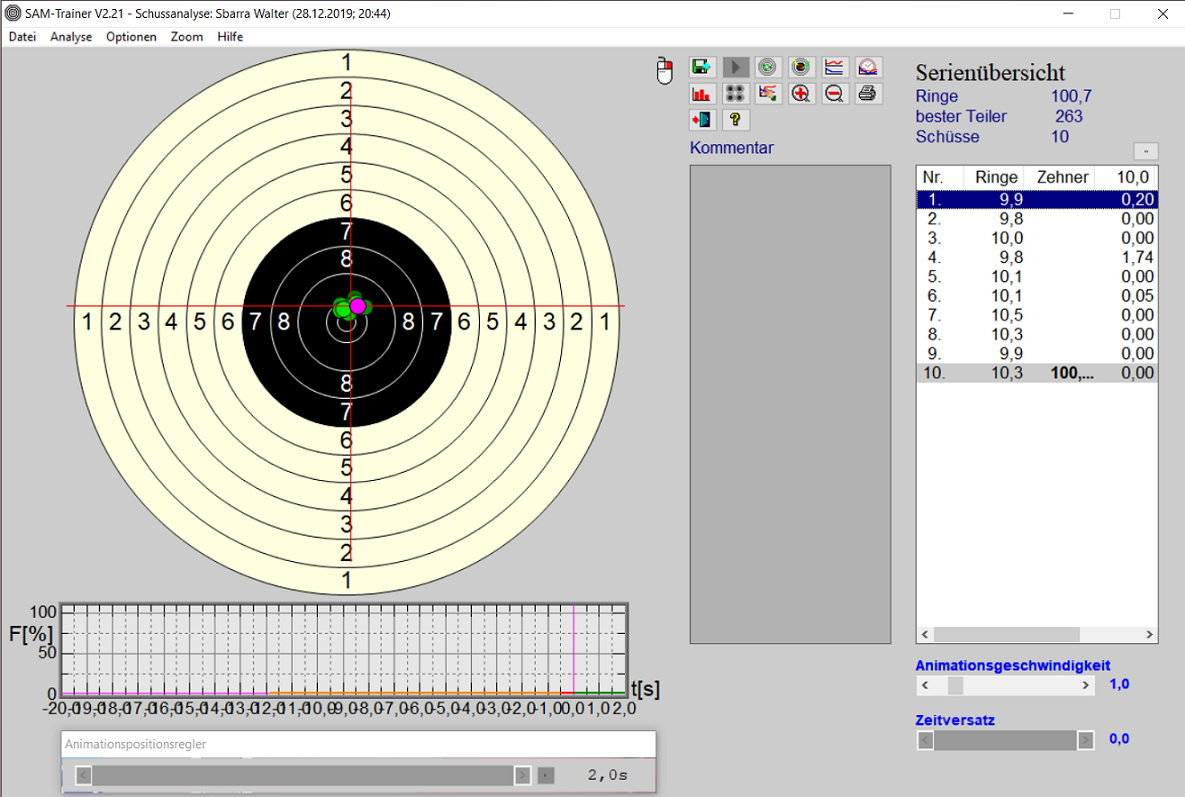Zoom in with the plus magnifier icon

pyautogui.click(x=801, y=94)
